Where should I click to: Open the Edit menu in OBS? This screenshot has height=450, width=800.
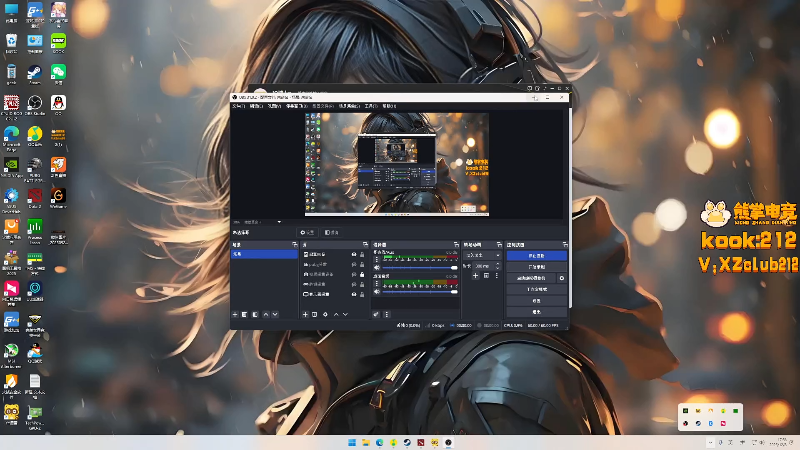(x=256, y=106)
